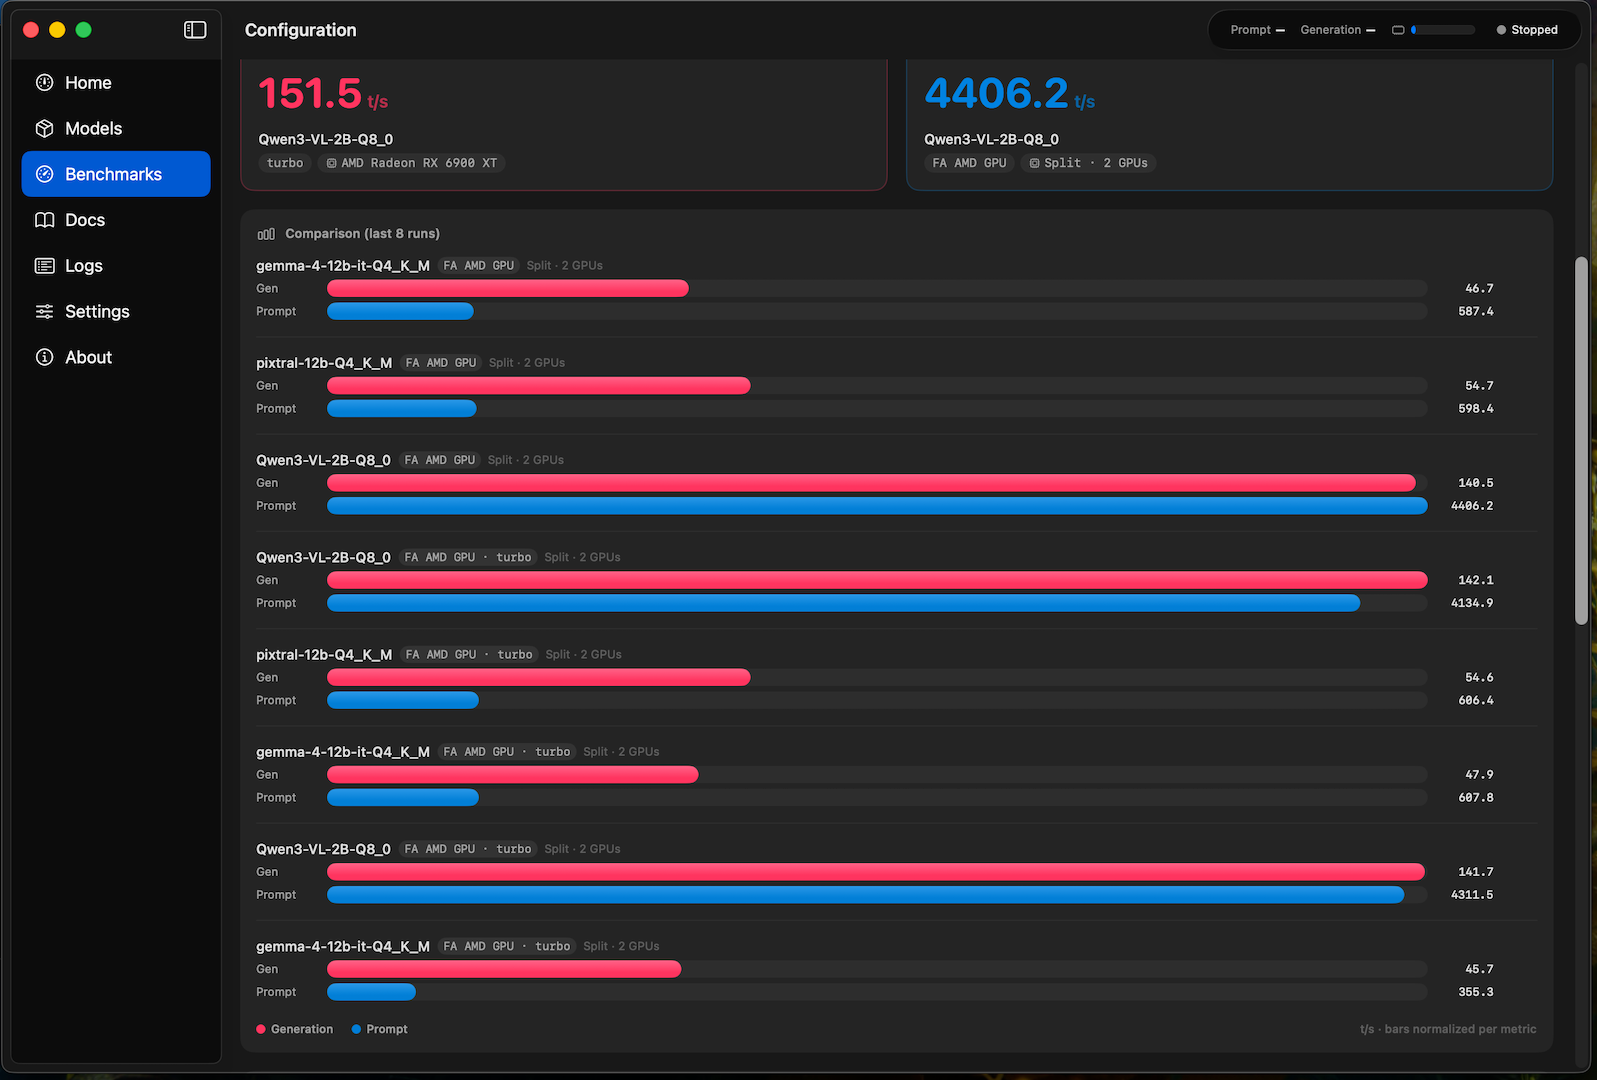Click the Prompt indicator in top bar

coord(1257,30)
